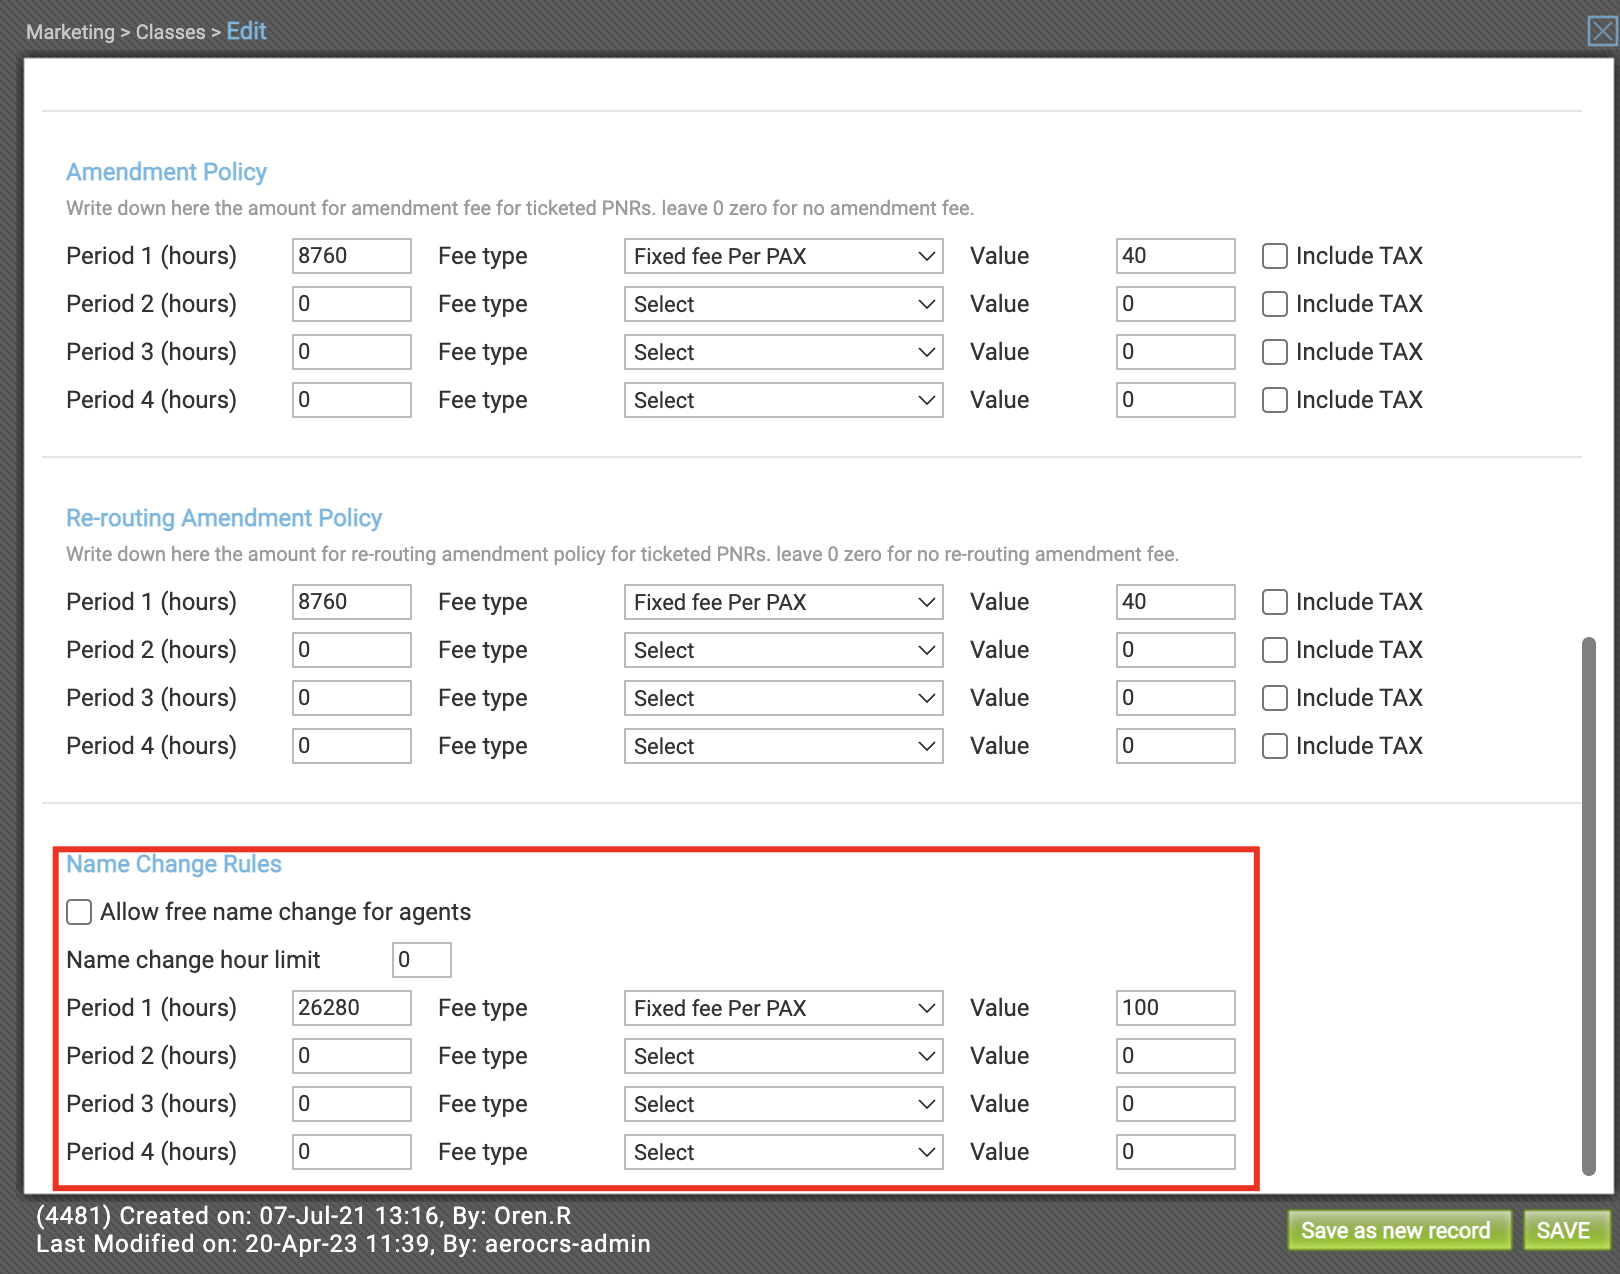The height and width of the screenshot is (1274, 1620).
Task: Tick Include TAX for Amendment Policy Period 2
Action: pos(1274,304)
